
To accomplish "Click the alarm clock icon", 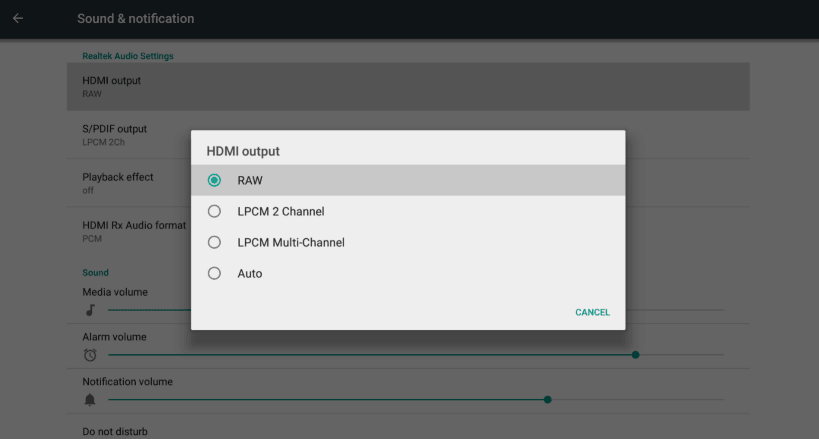I will click(x=90, y=355).
